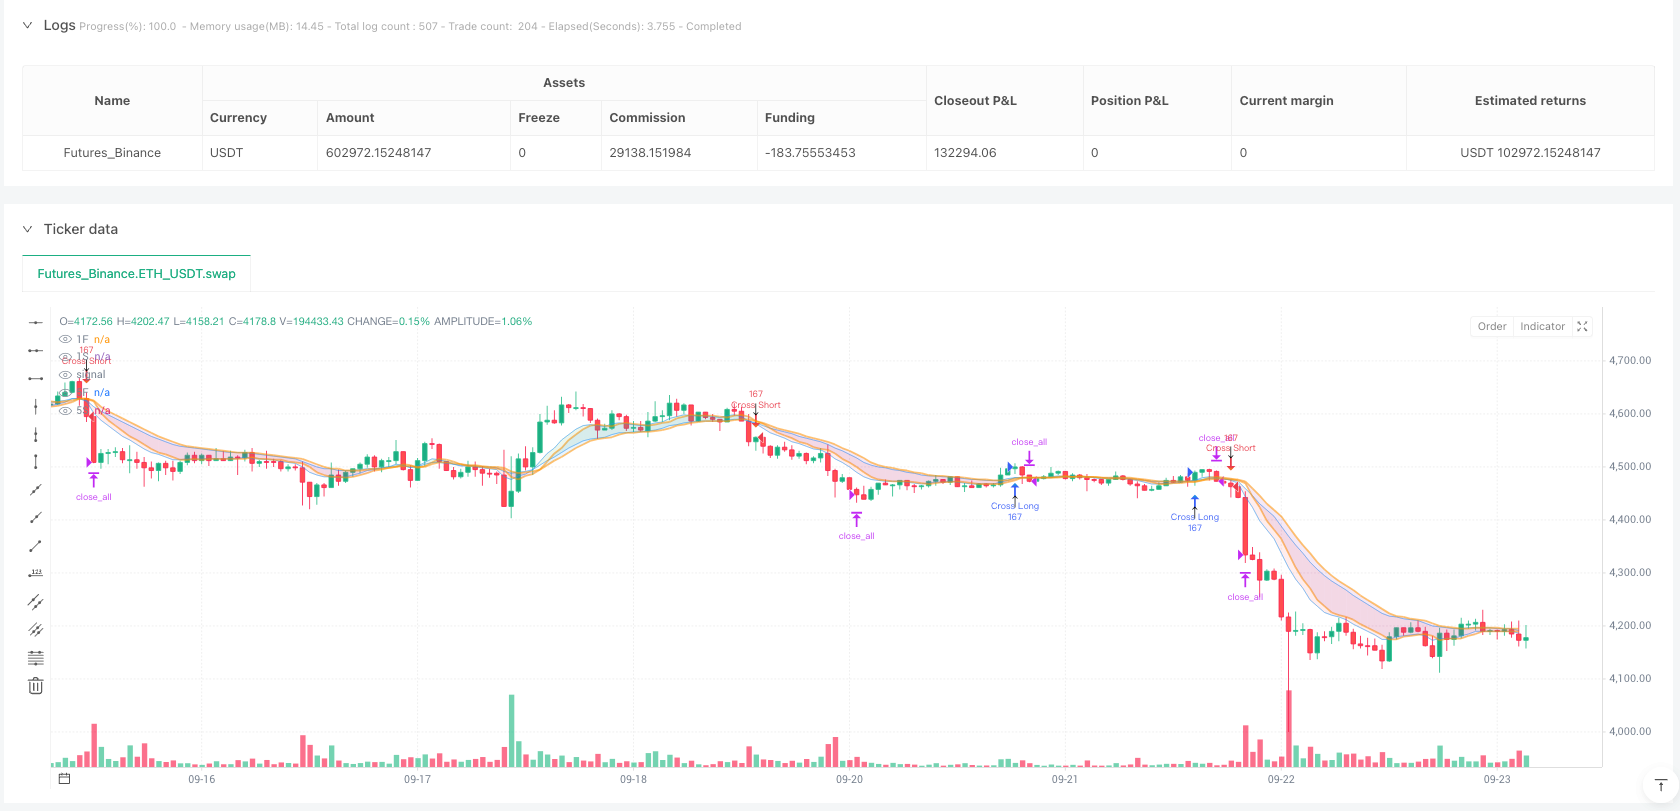1680x811 pixels.
Task: Open the Futures_Binance.ETH_USDT.swap tab
Action: [x=137, y=273]
